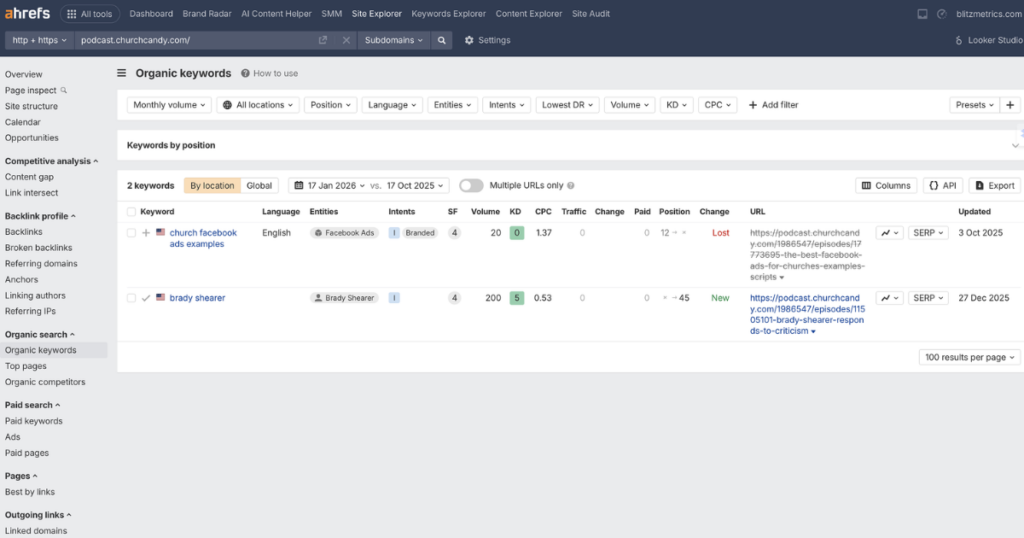1024x538 pixels.
Task: Export the keywords table
Action: (x=995, y=185)
